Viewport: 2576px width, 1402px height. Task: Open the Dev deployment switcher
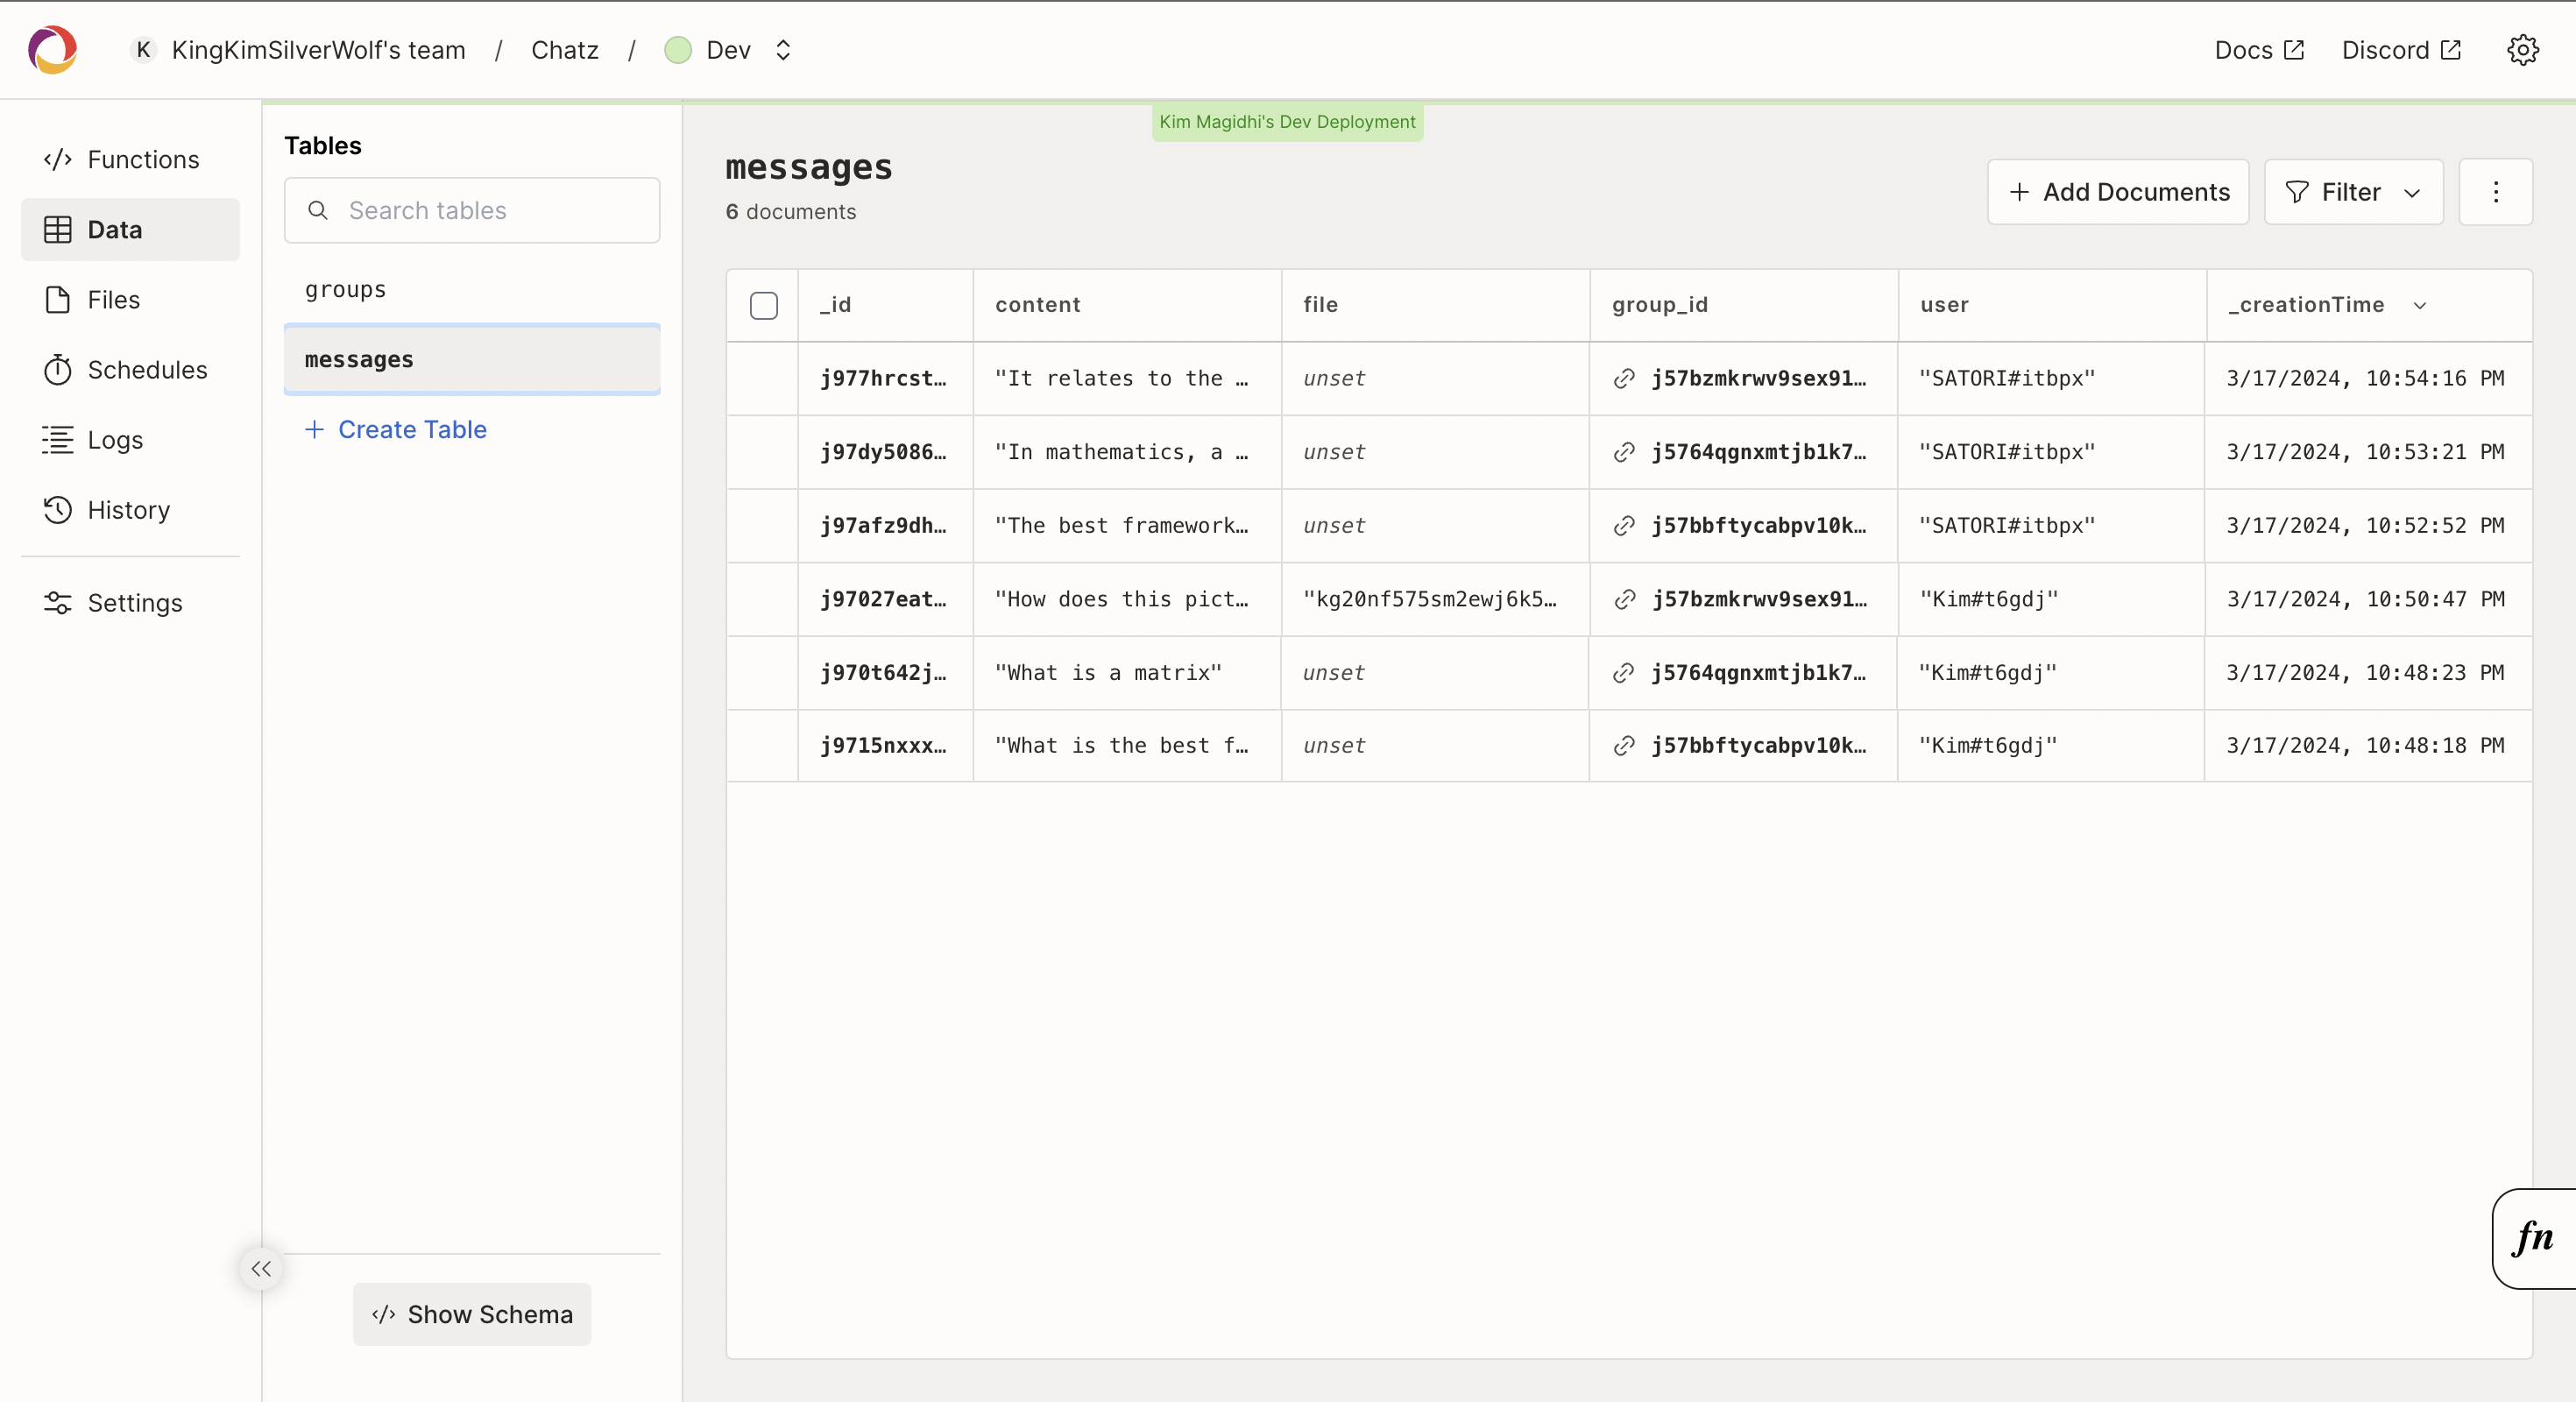(730, 50)
